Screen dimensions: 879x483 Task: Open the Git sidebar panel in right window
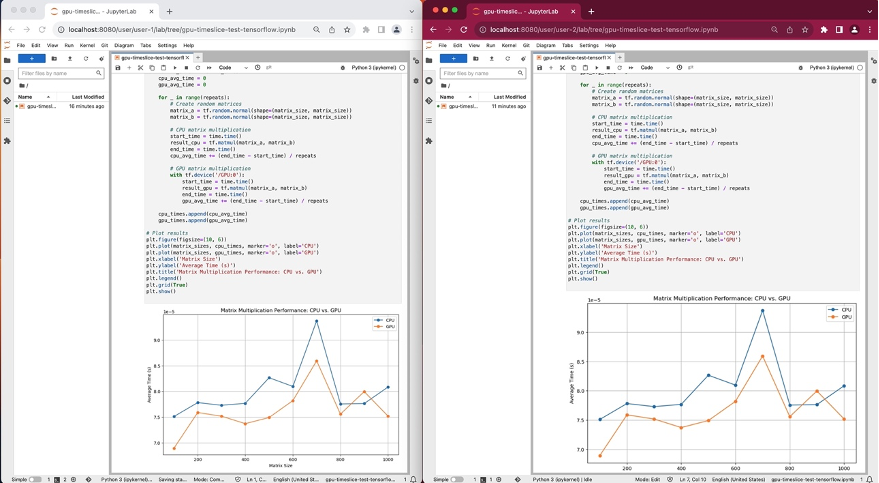coord(430,100)
